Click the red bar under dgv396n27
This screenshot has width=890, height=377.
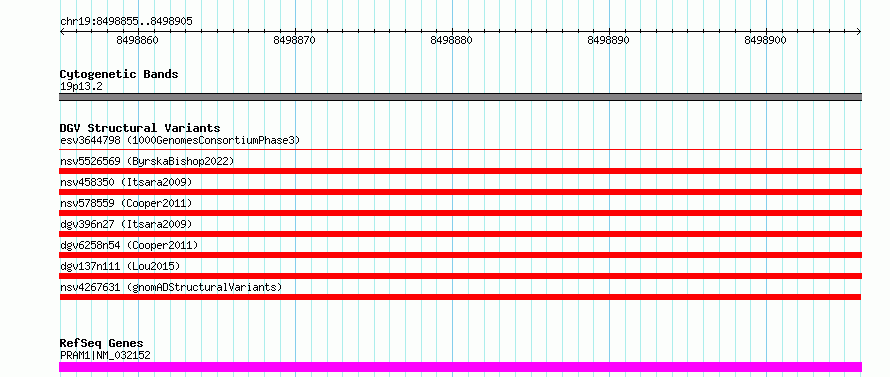tap(460, 234)
